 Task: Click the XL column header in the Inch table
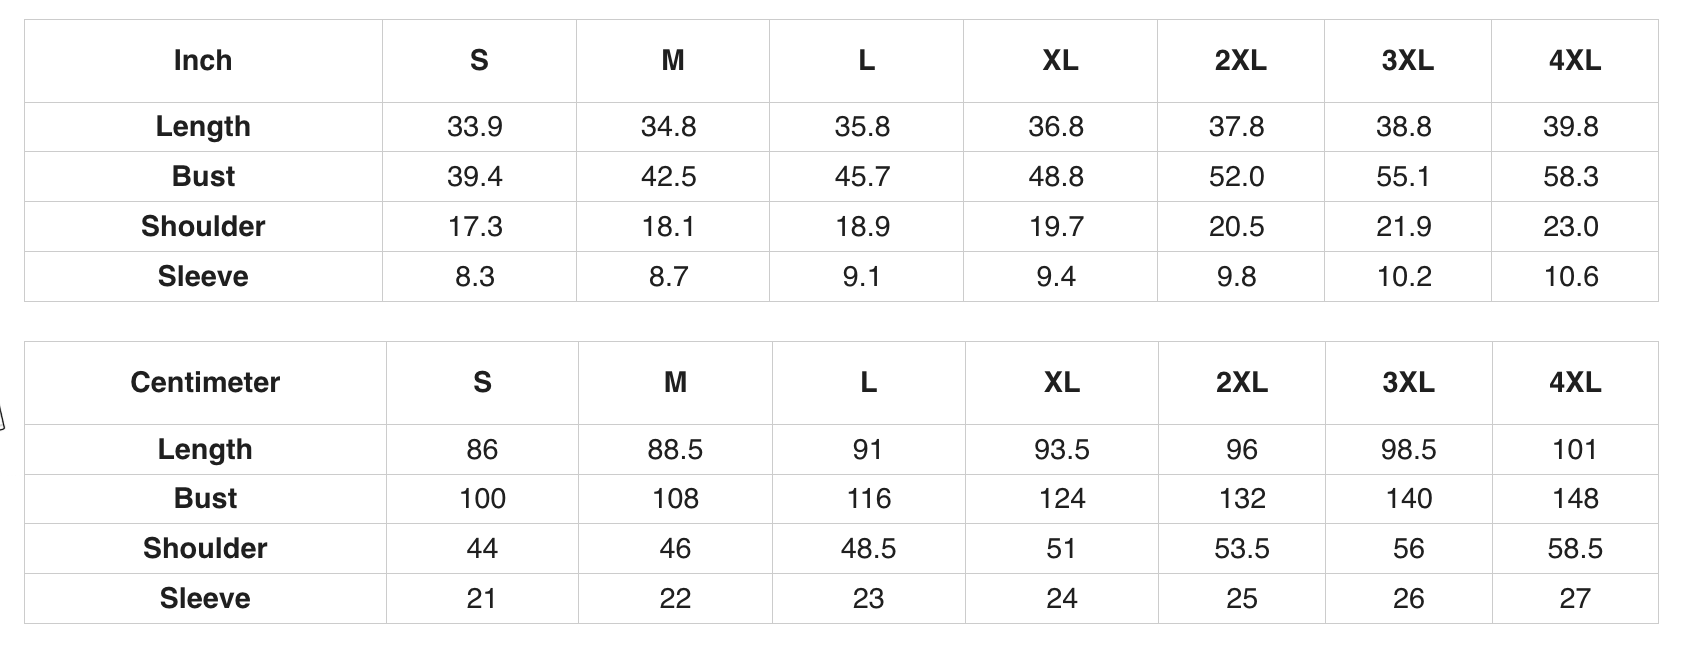(x=1060, y=61)
